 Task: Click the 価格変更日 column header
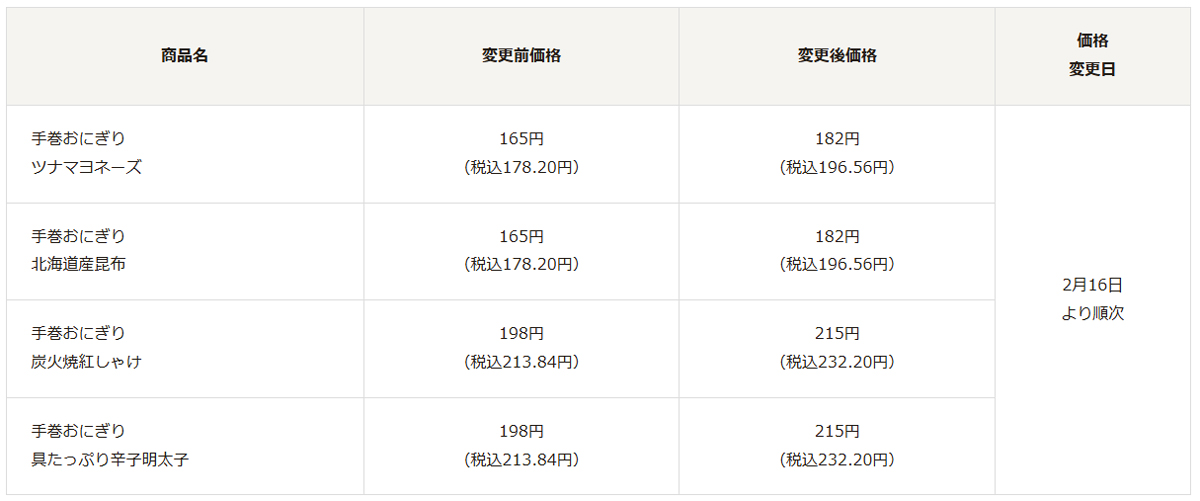[1092, 56]
